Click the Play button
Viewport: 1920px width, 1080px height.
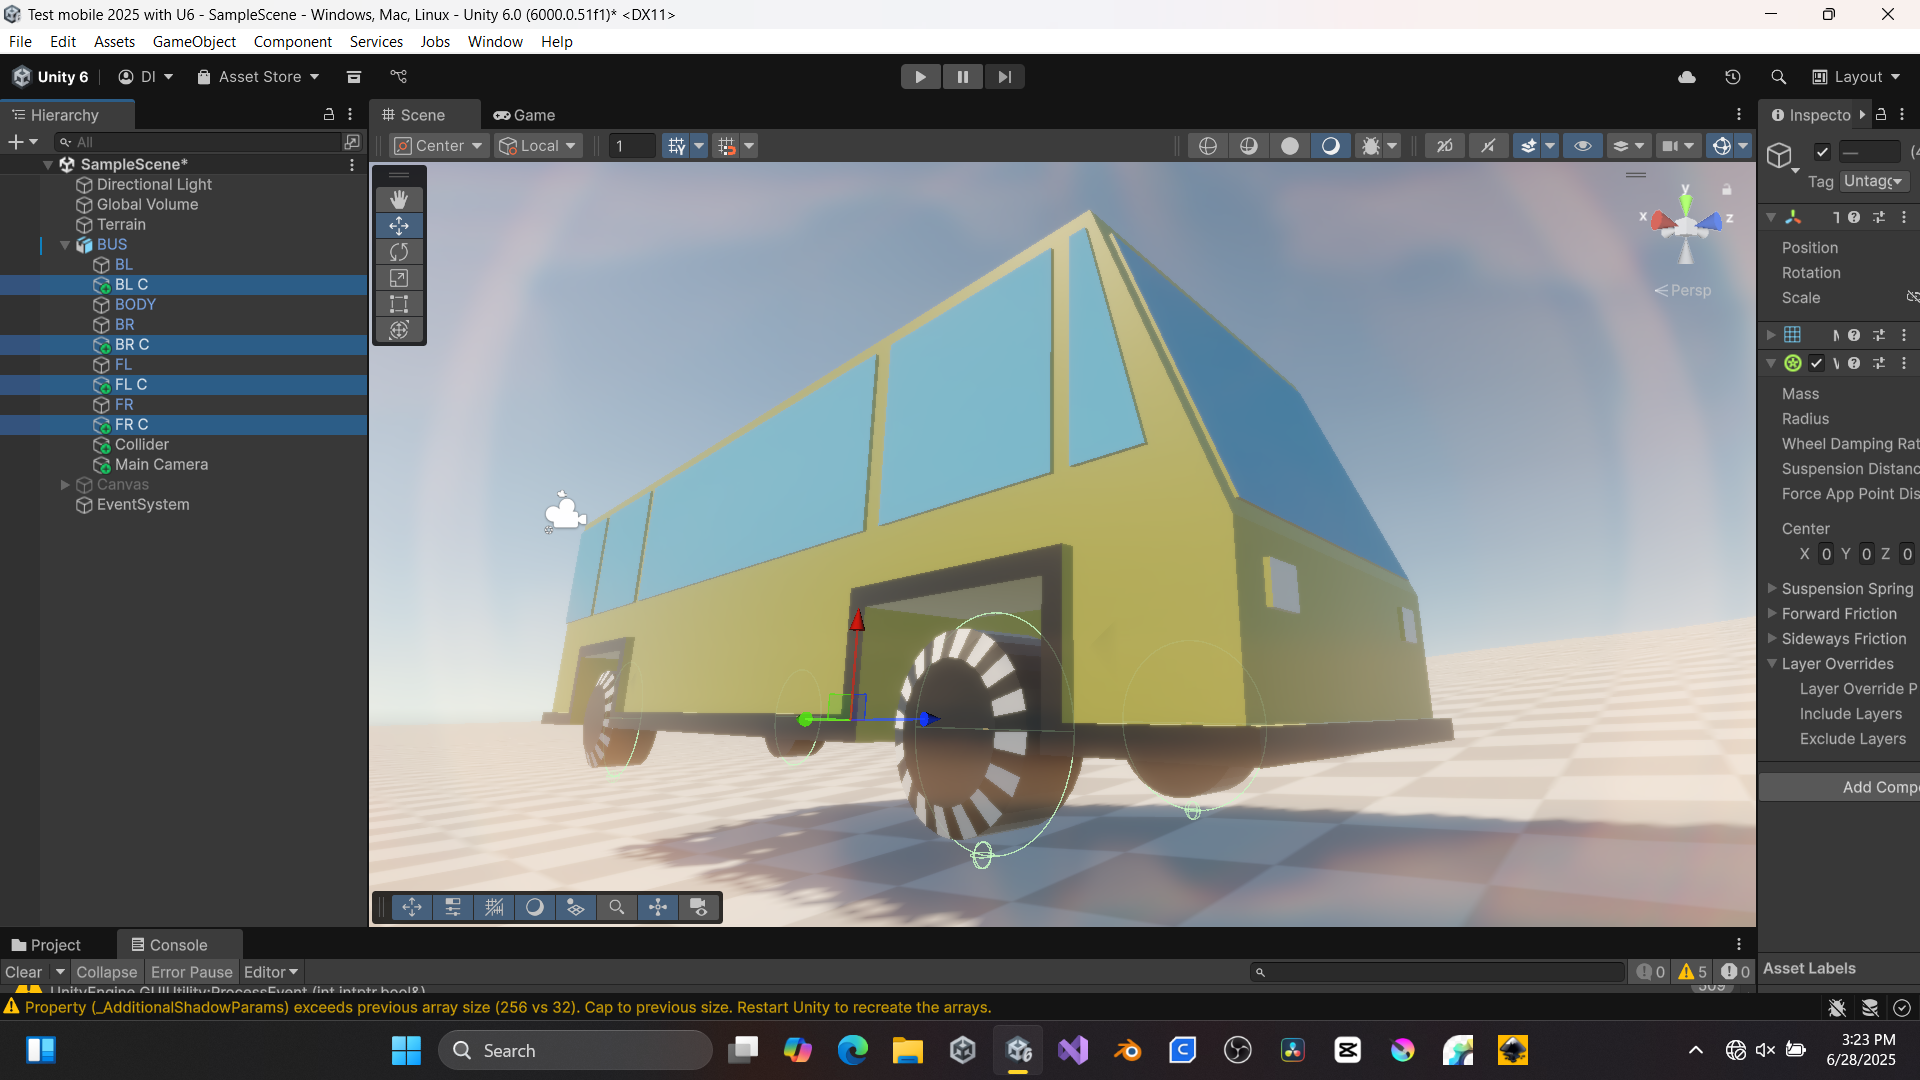(x=920, y=77)
